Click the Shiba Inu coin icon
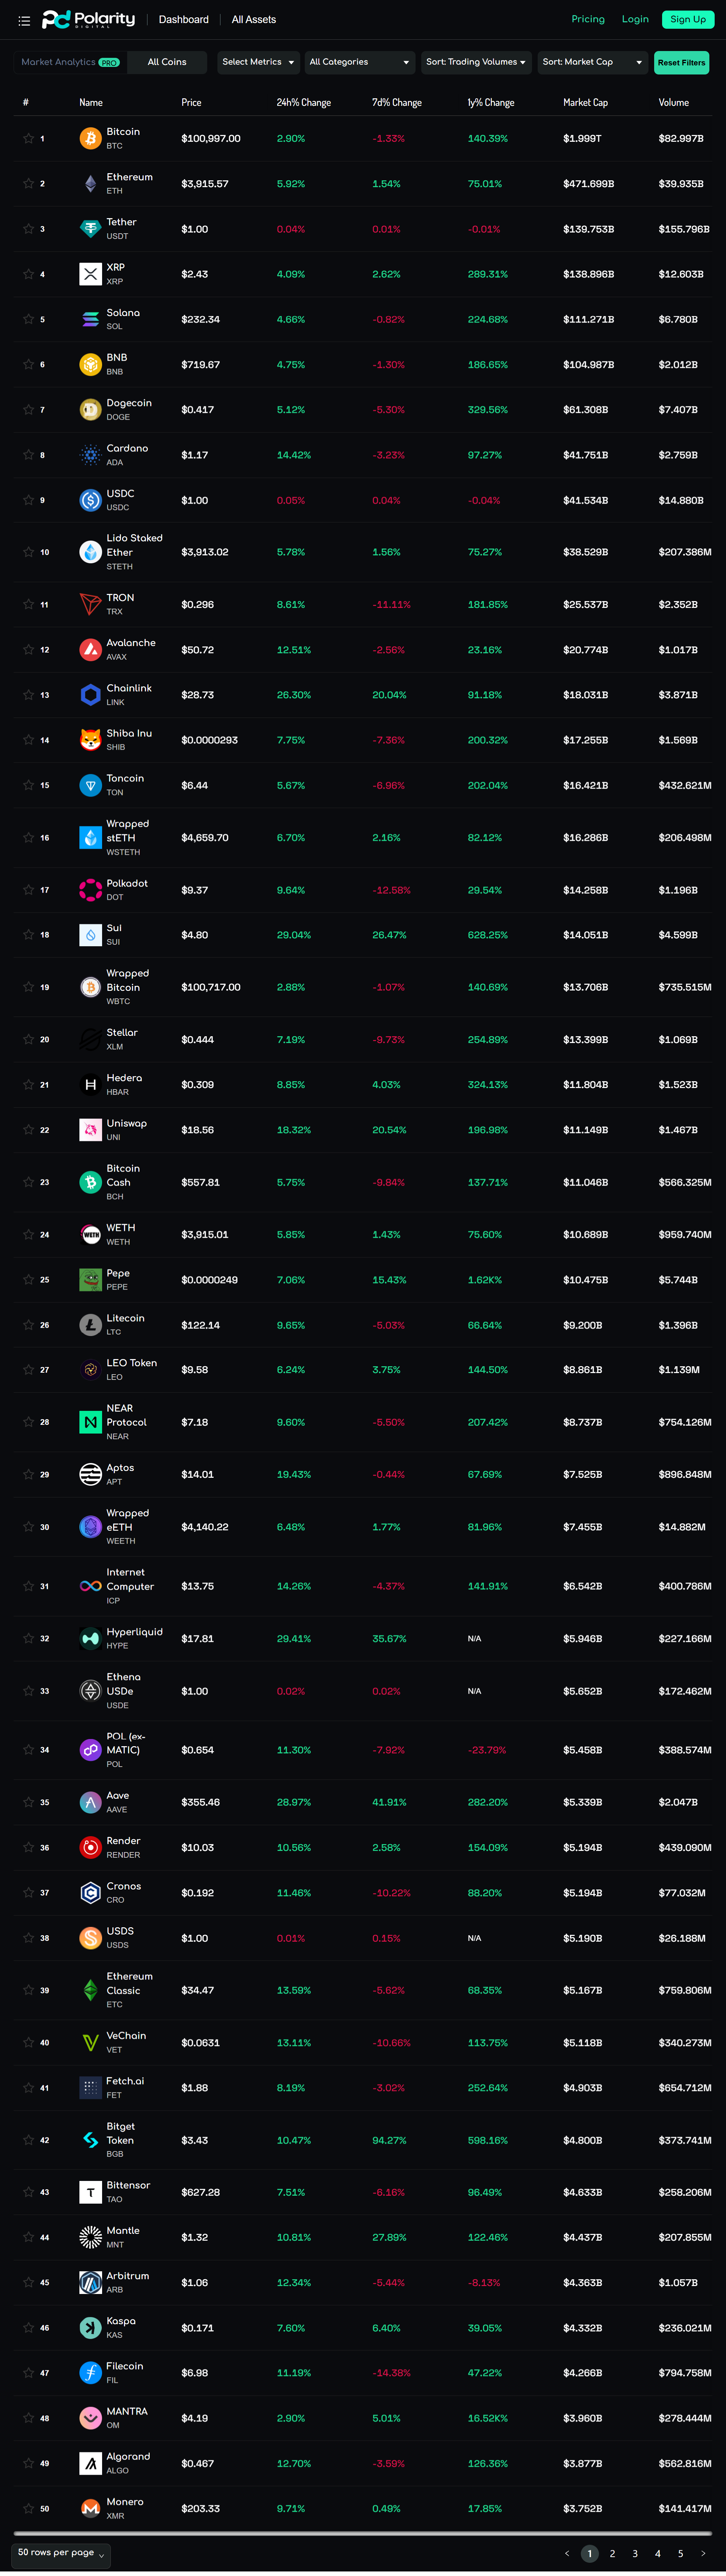726x2576 pixels. (x=90, y=740)
